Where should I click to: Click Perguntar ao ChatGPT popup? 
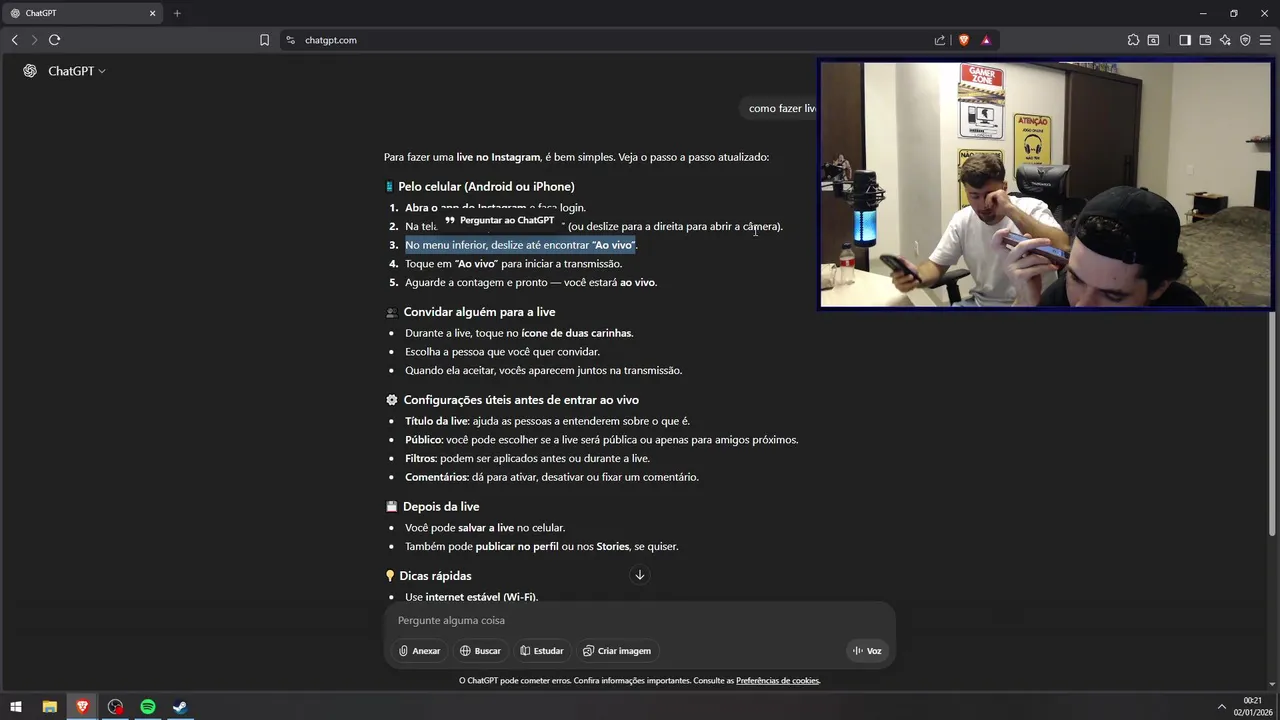(x=499, y=220)
